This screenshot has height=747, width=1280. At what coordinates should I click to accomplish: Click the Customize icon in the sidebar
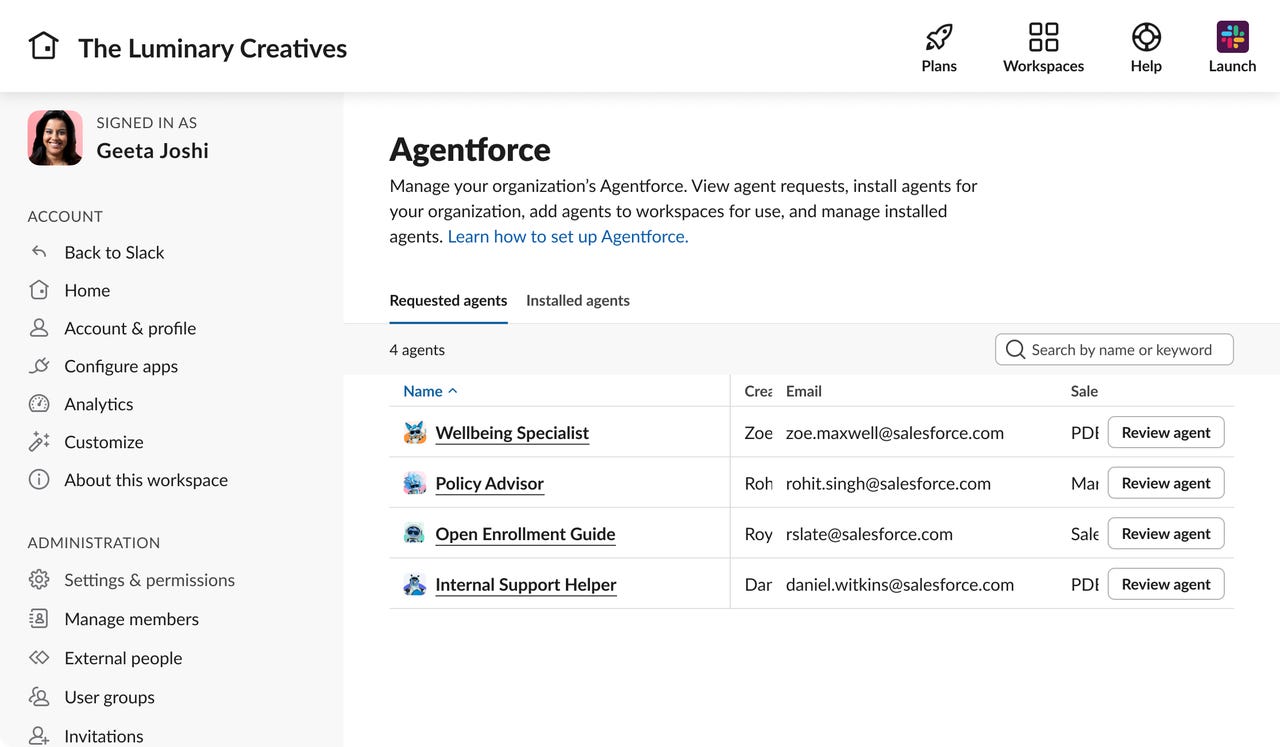pos(38,442)
